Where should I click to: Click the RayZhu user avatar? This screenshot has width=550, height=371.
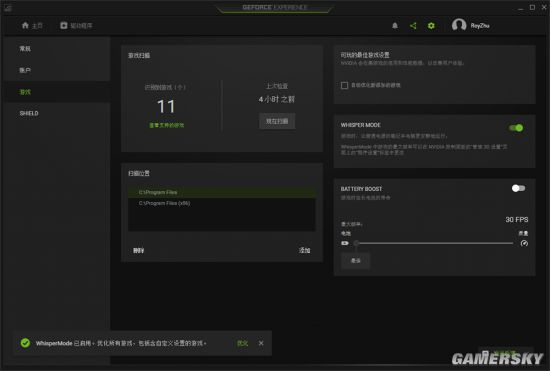(459, 25)
